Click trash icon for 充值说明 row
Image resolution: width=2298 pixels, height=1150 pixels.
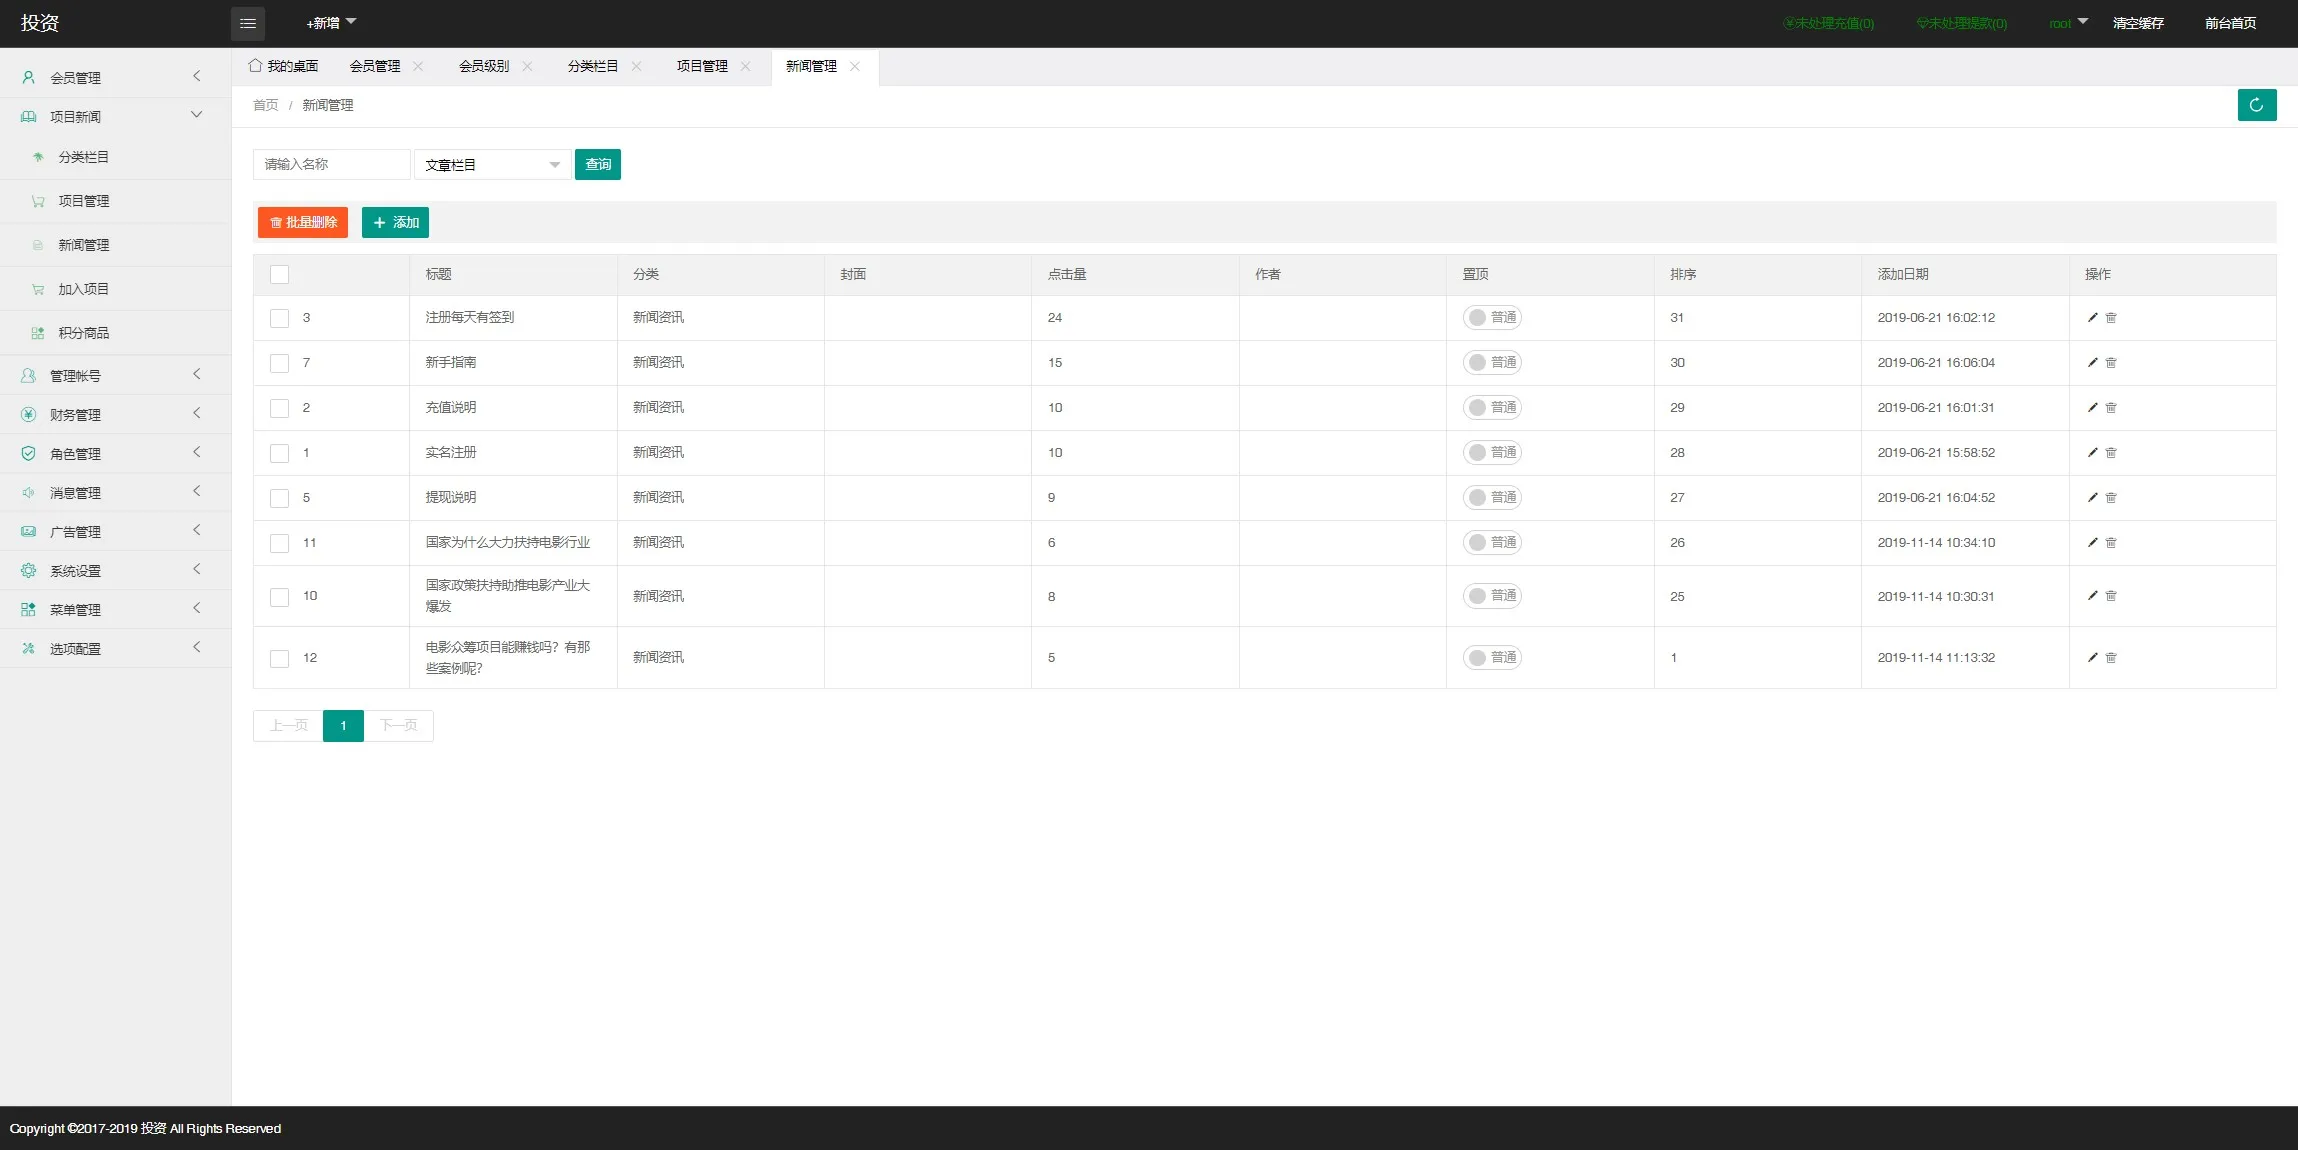[x=2111, y=408]
